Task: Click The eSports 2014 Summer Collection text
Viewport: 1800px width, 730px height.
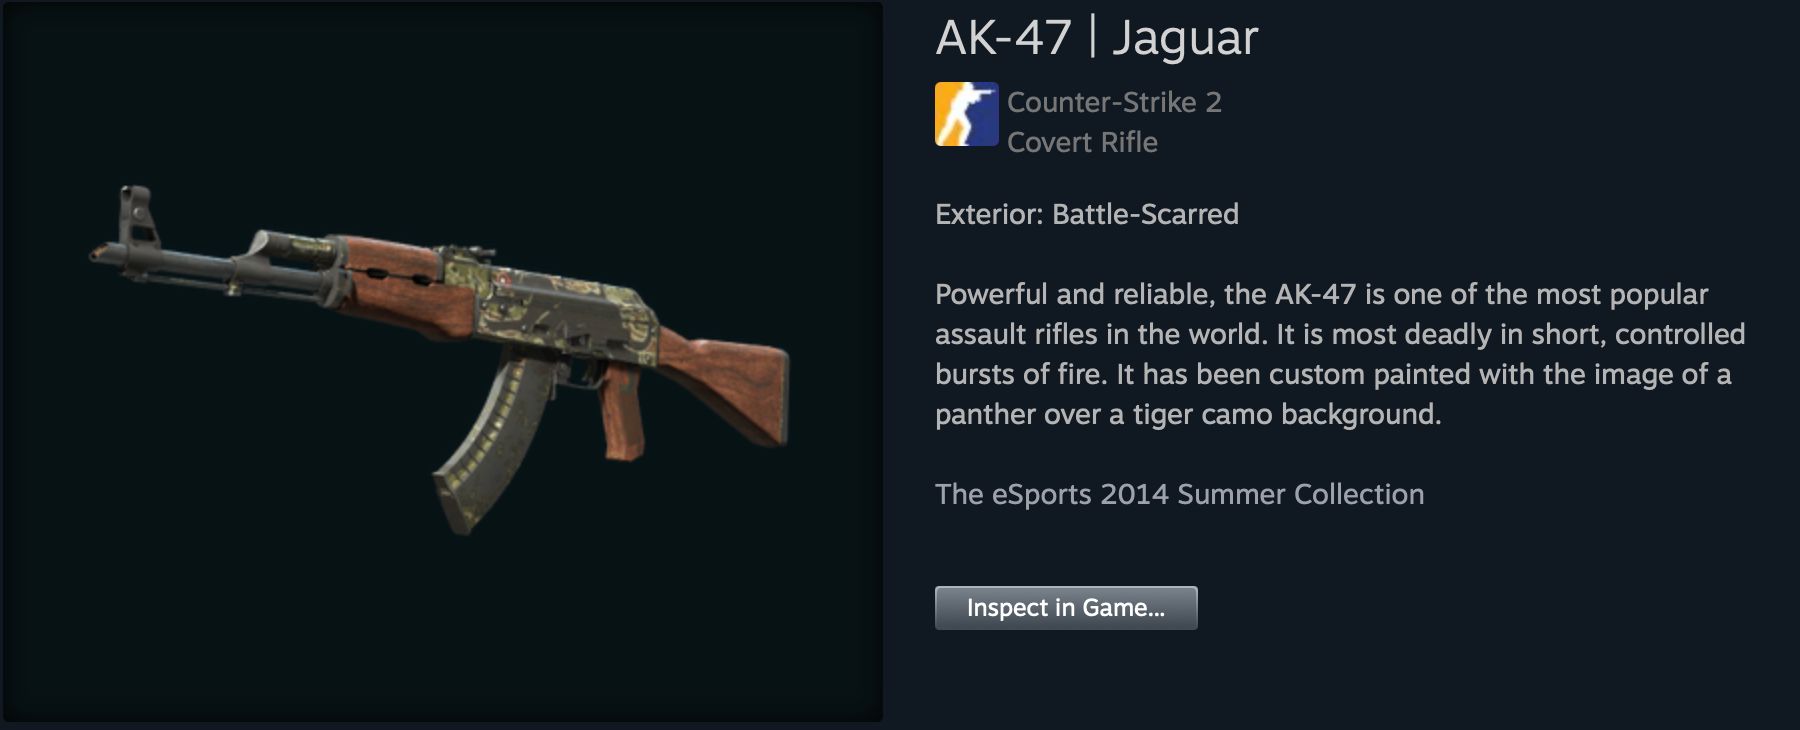Action: [x=1180, y=494]
